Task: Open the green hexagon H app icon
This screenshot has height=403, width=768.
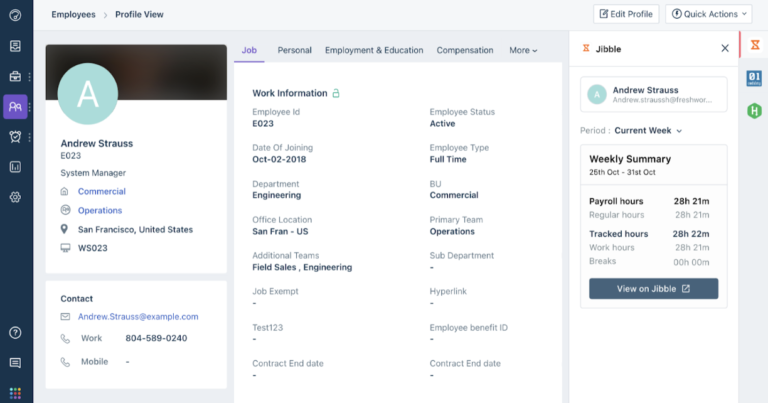Action: pos(754,111)
